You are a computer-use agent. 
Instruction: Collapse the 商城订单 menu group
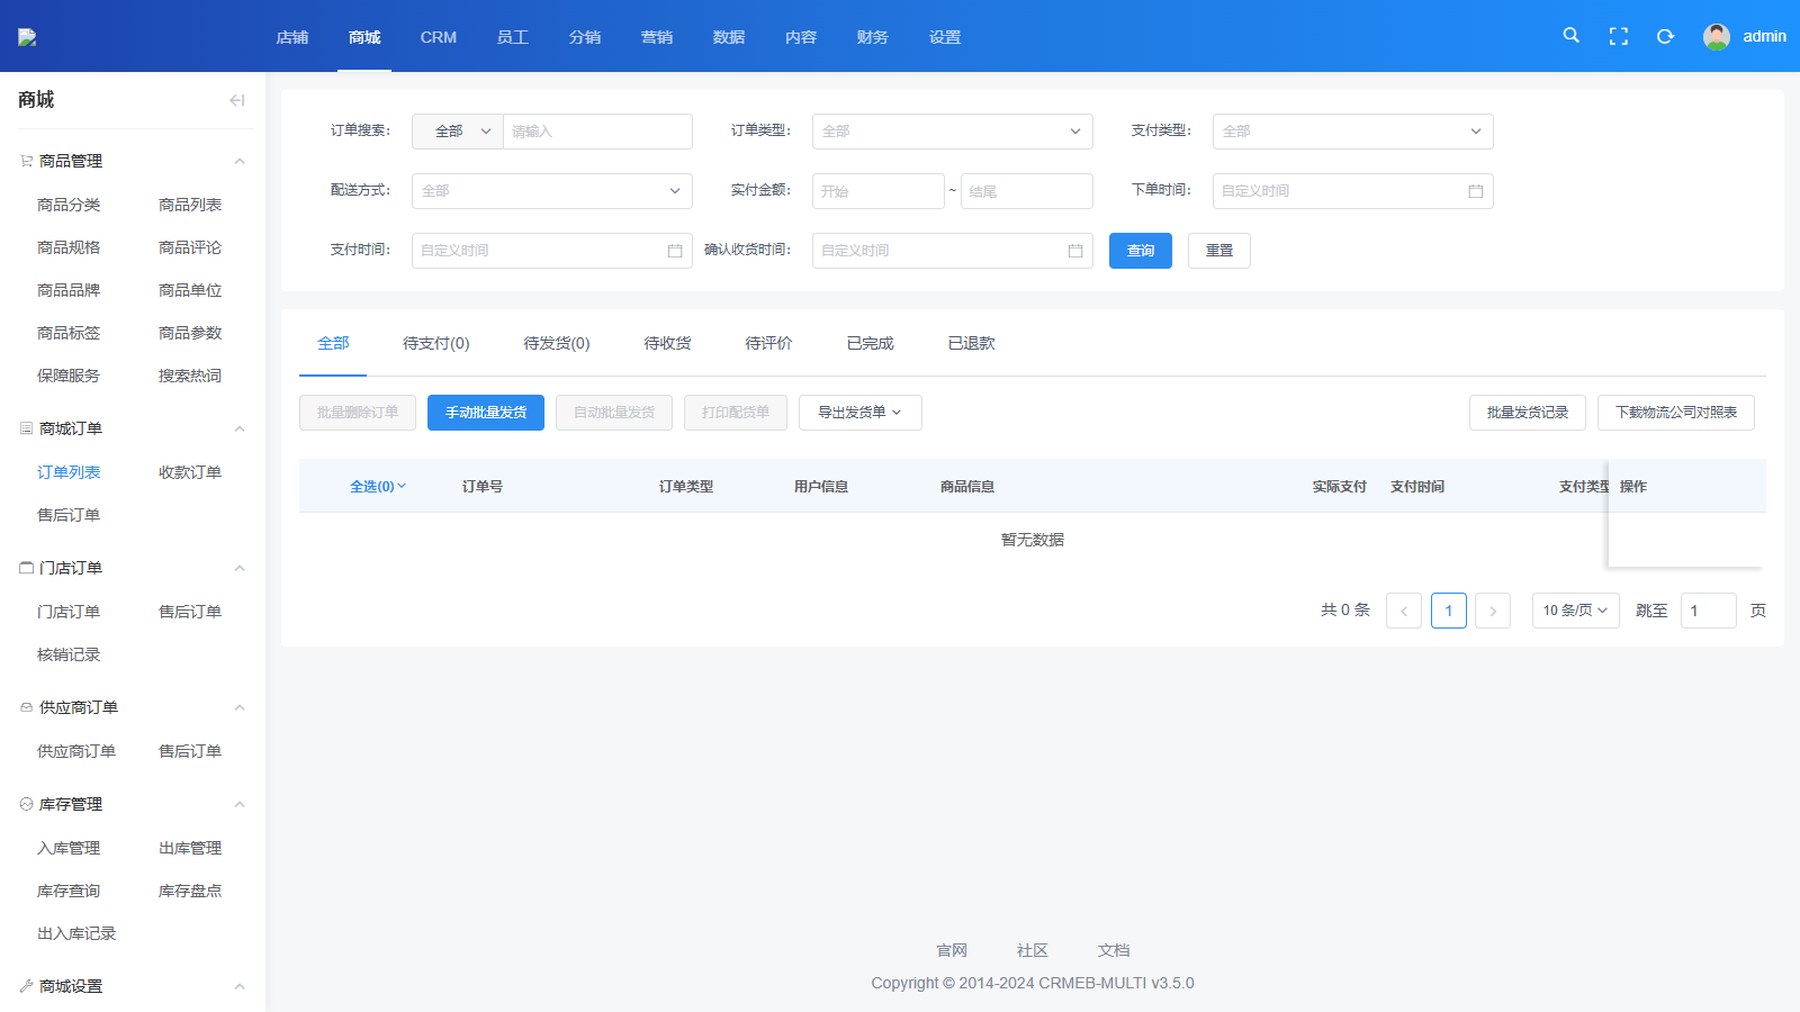tap(240, 429)
